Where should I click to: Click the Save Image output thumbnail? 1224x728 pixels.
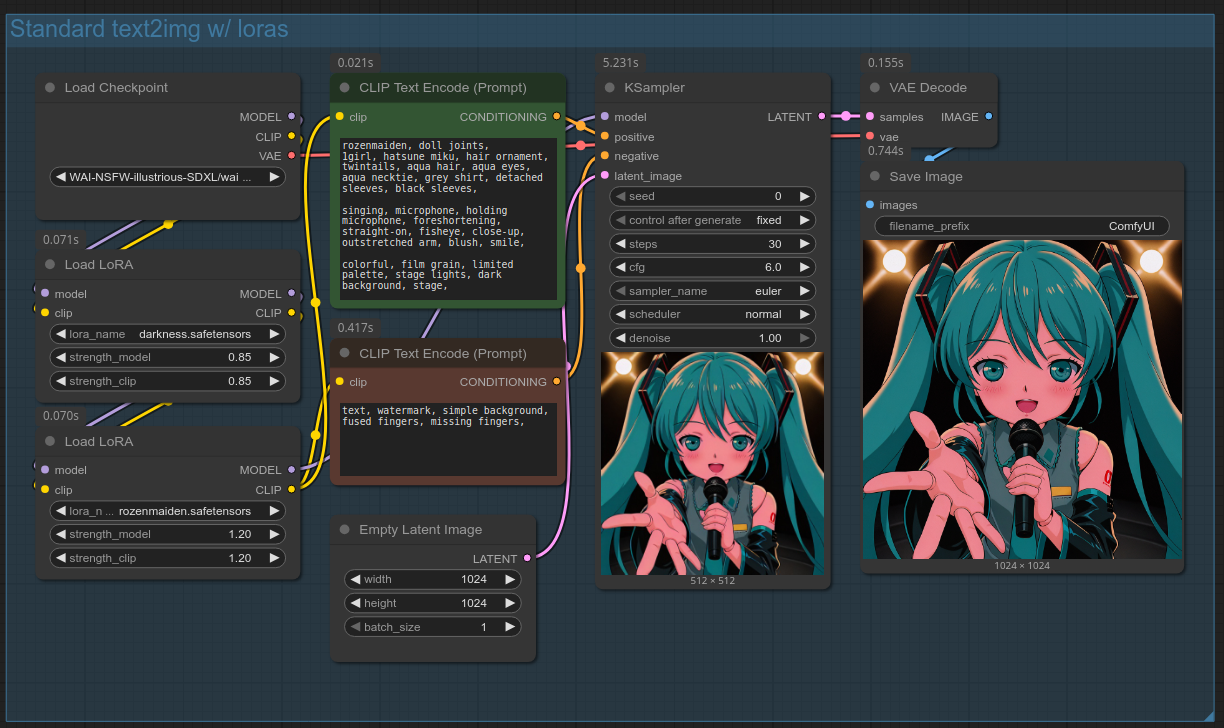(1021, 400)
